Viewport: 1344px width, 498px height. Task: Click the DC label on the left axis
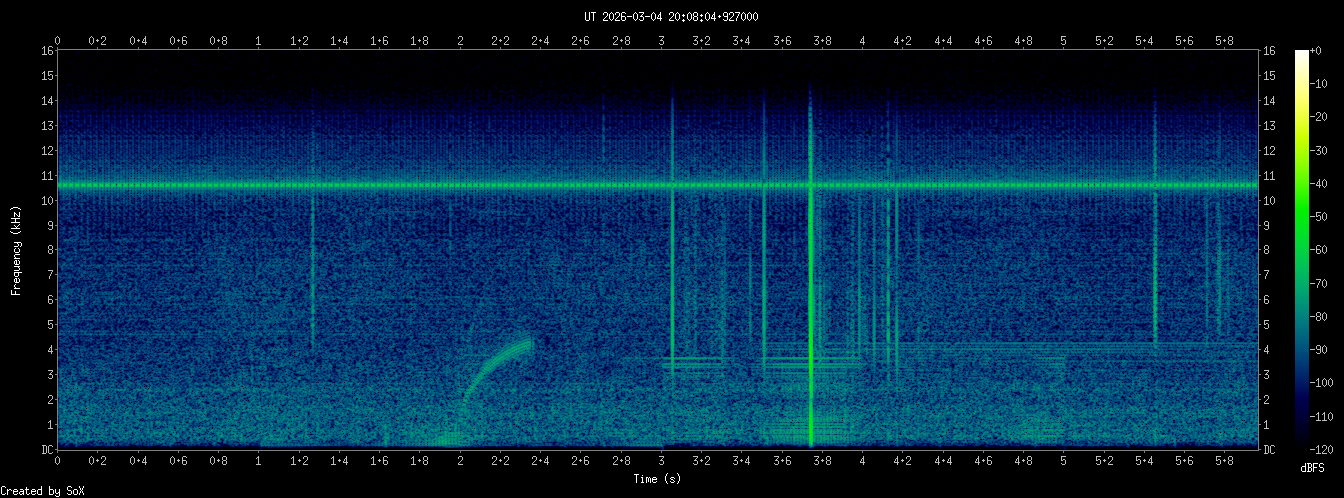(46, 450)
